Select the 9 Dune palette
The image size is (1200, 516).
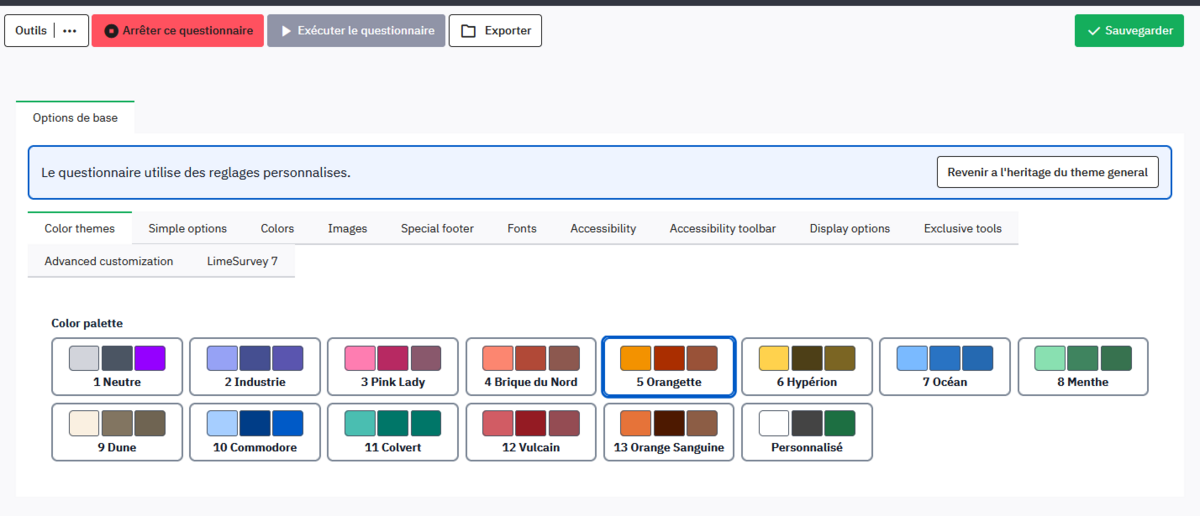tap(117, 432)
